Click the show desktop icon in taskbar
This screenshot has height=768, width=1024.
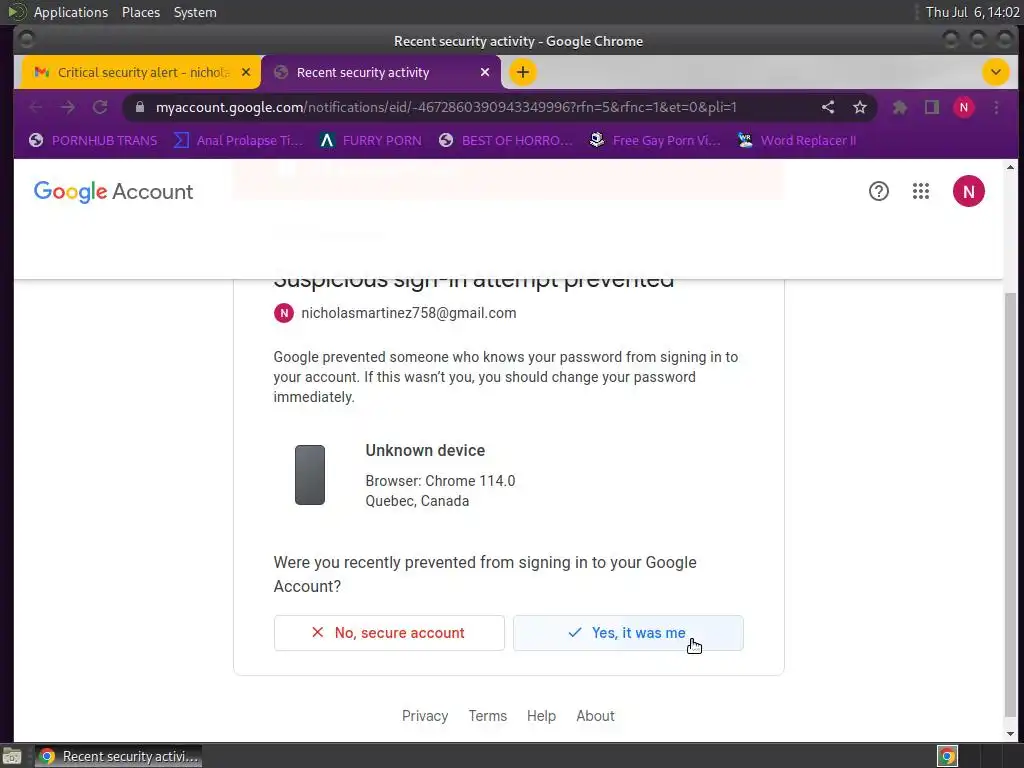click(12, 756)
